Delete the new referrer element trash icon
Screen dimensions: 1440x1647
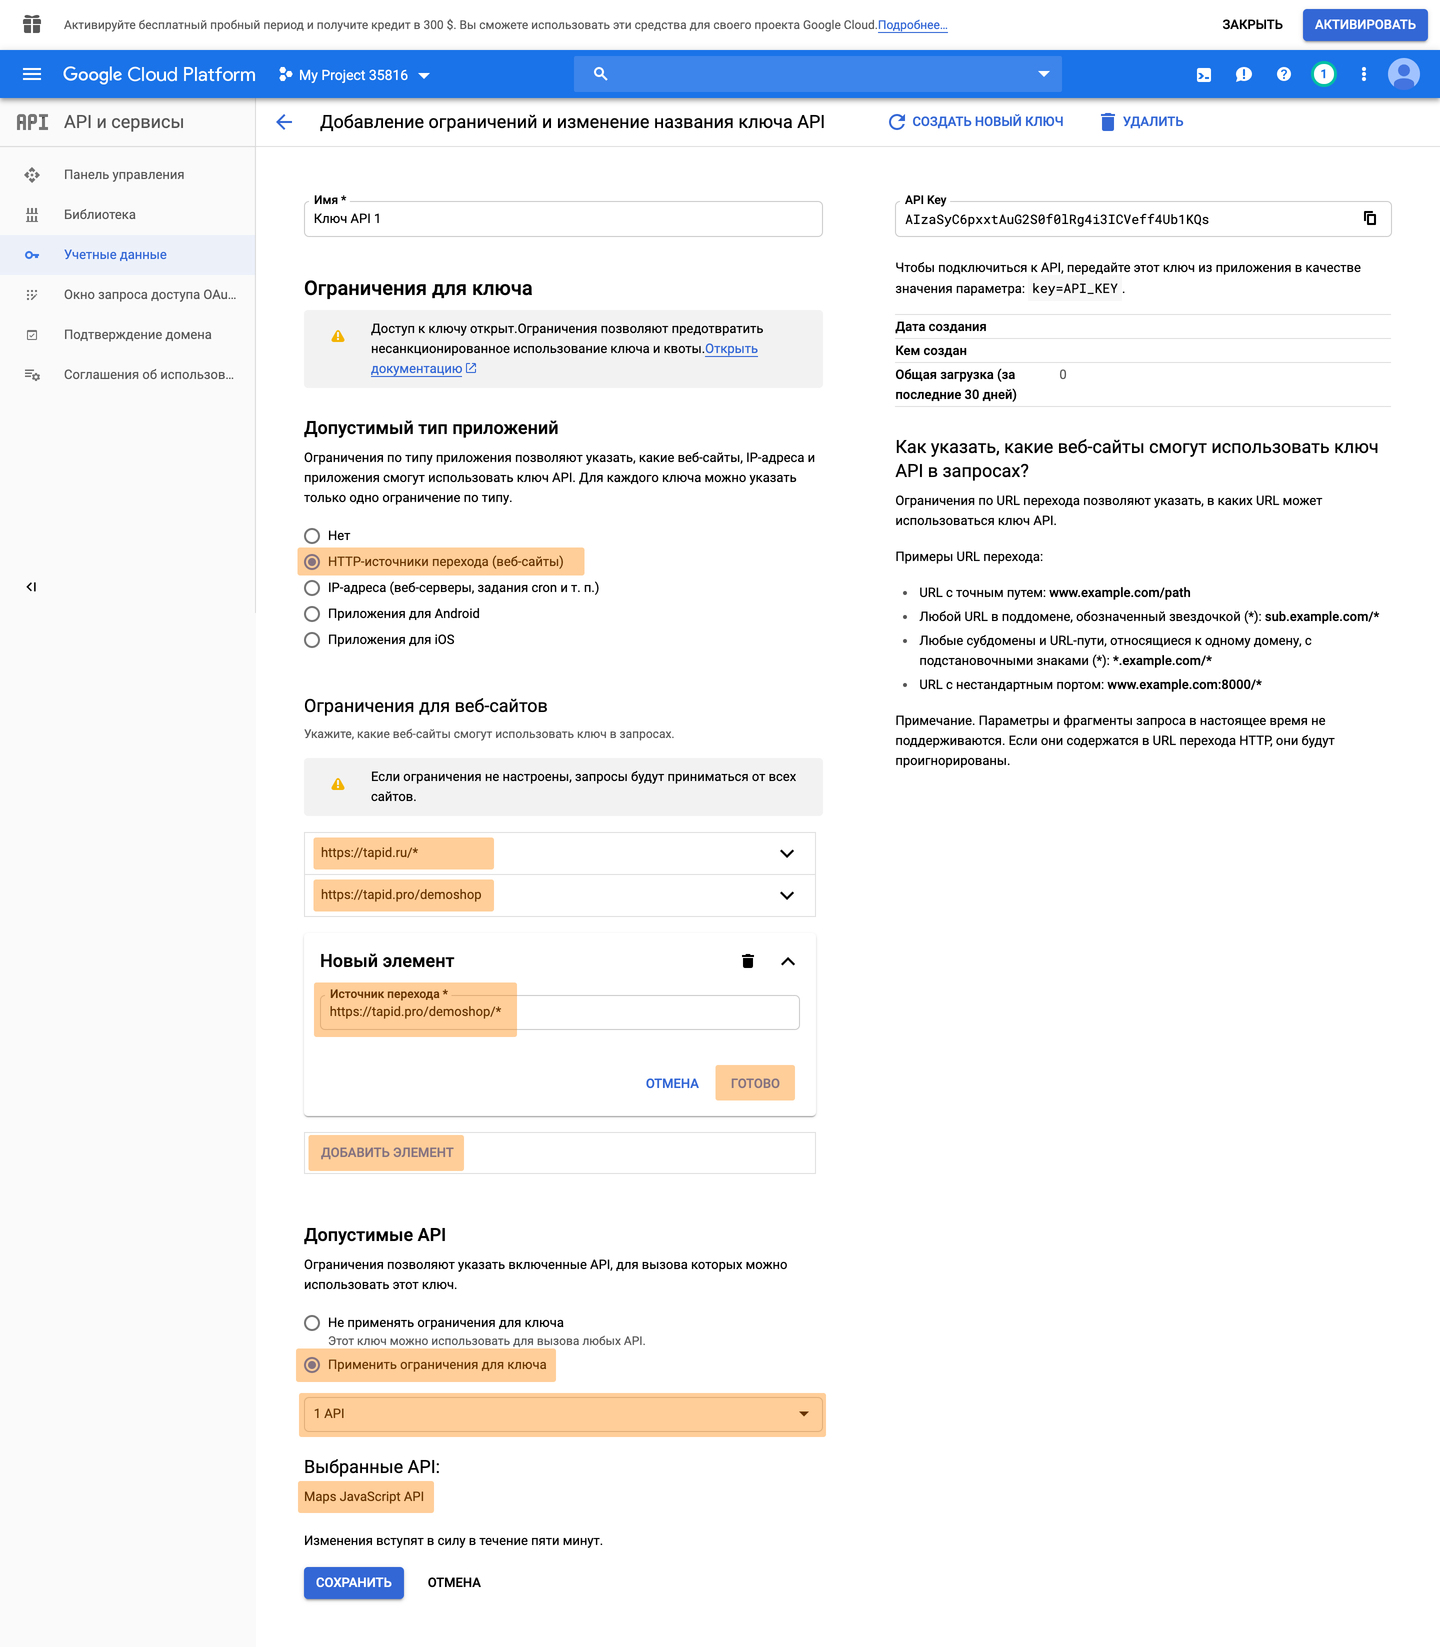pyautogui.click(x=747, y=961)
